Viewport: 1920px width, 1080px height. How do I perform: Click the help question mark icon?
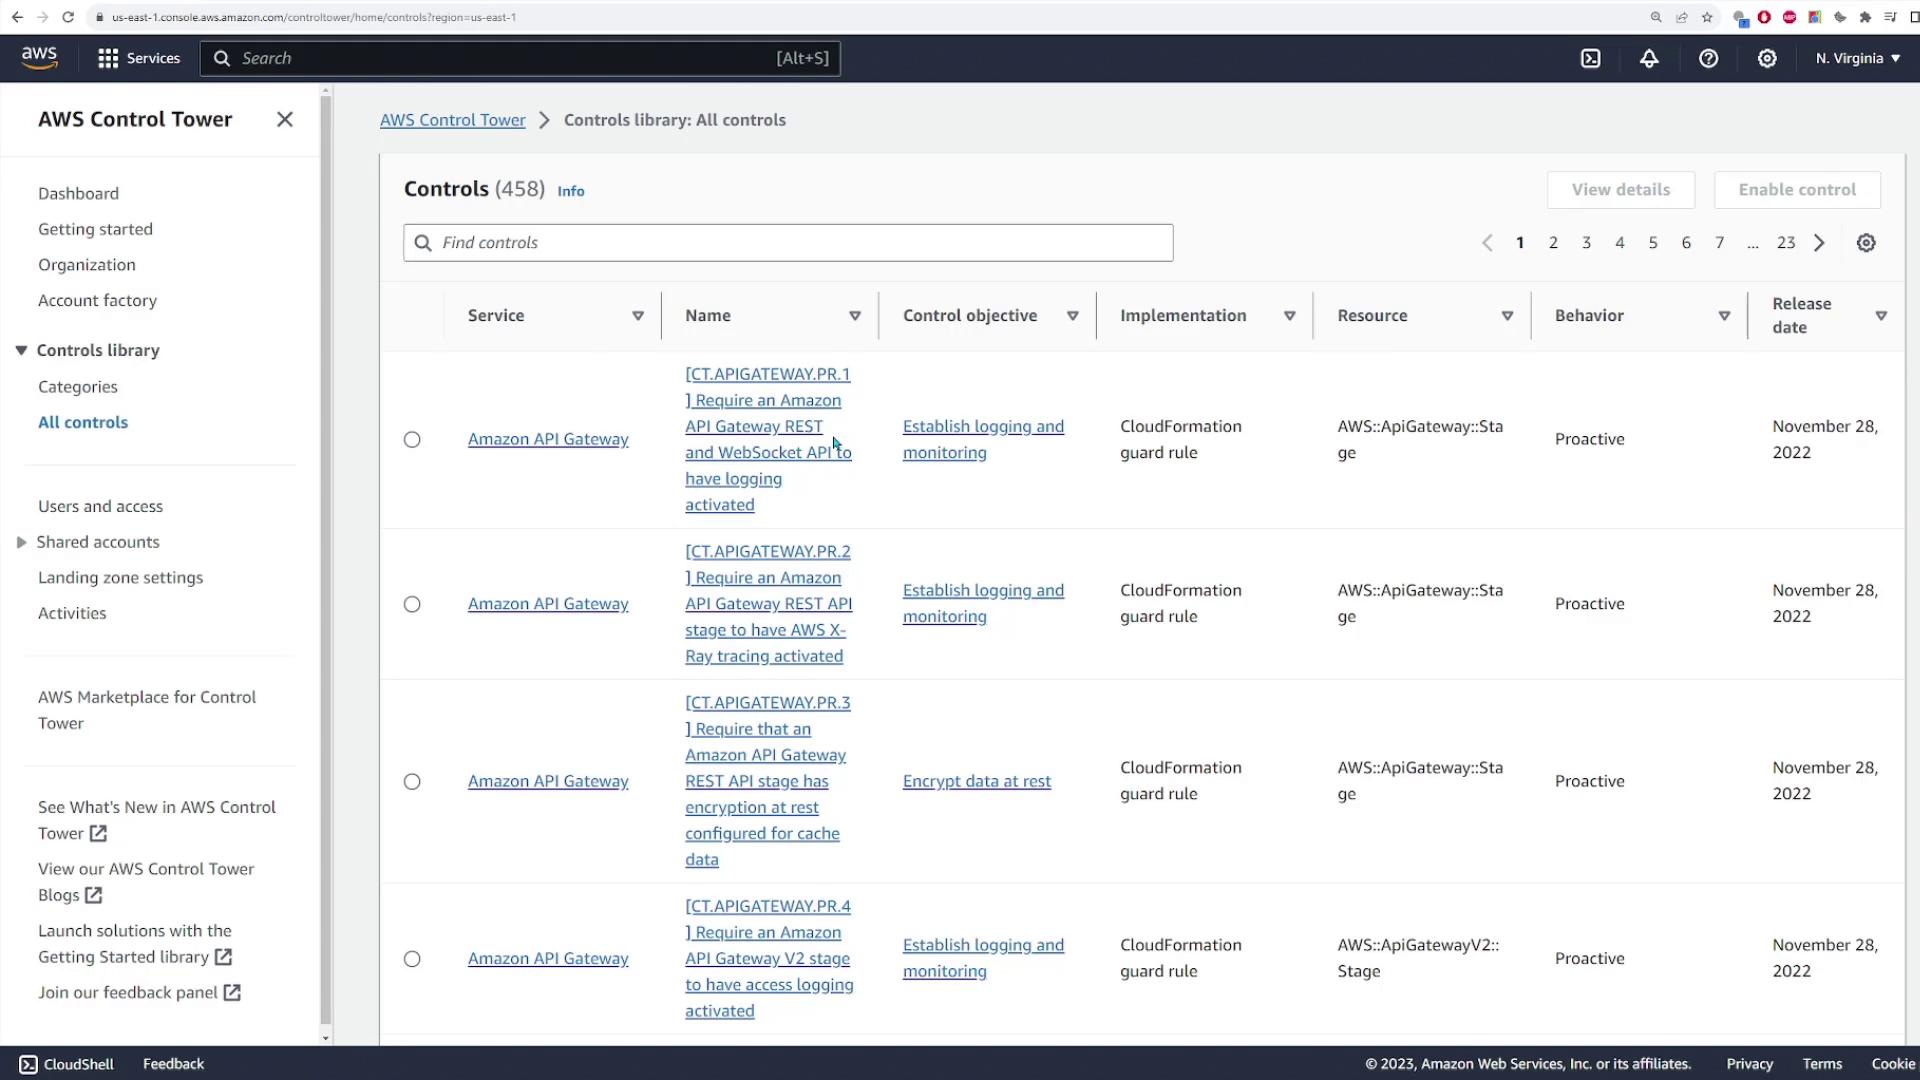tap(1708, 59)
